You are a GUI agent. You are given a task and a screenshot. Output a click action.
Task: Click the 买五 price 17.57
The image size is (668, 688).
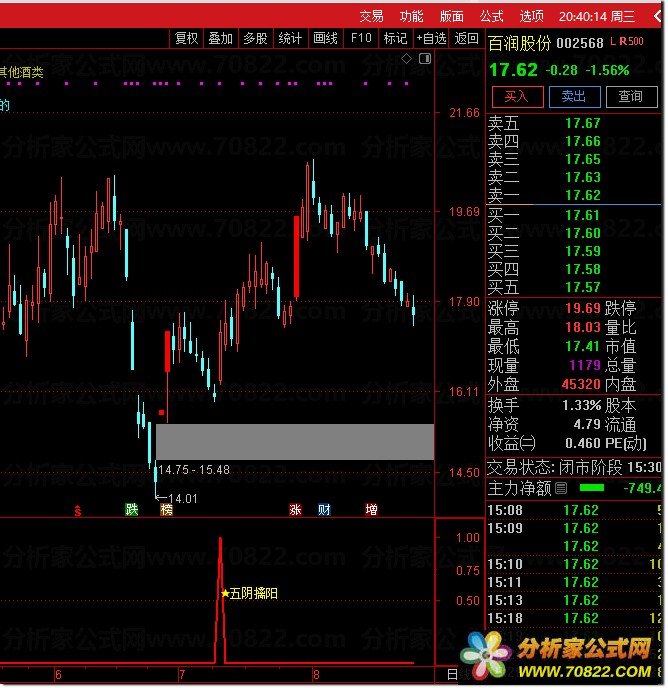[583, 287]
